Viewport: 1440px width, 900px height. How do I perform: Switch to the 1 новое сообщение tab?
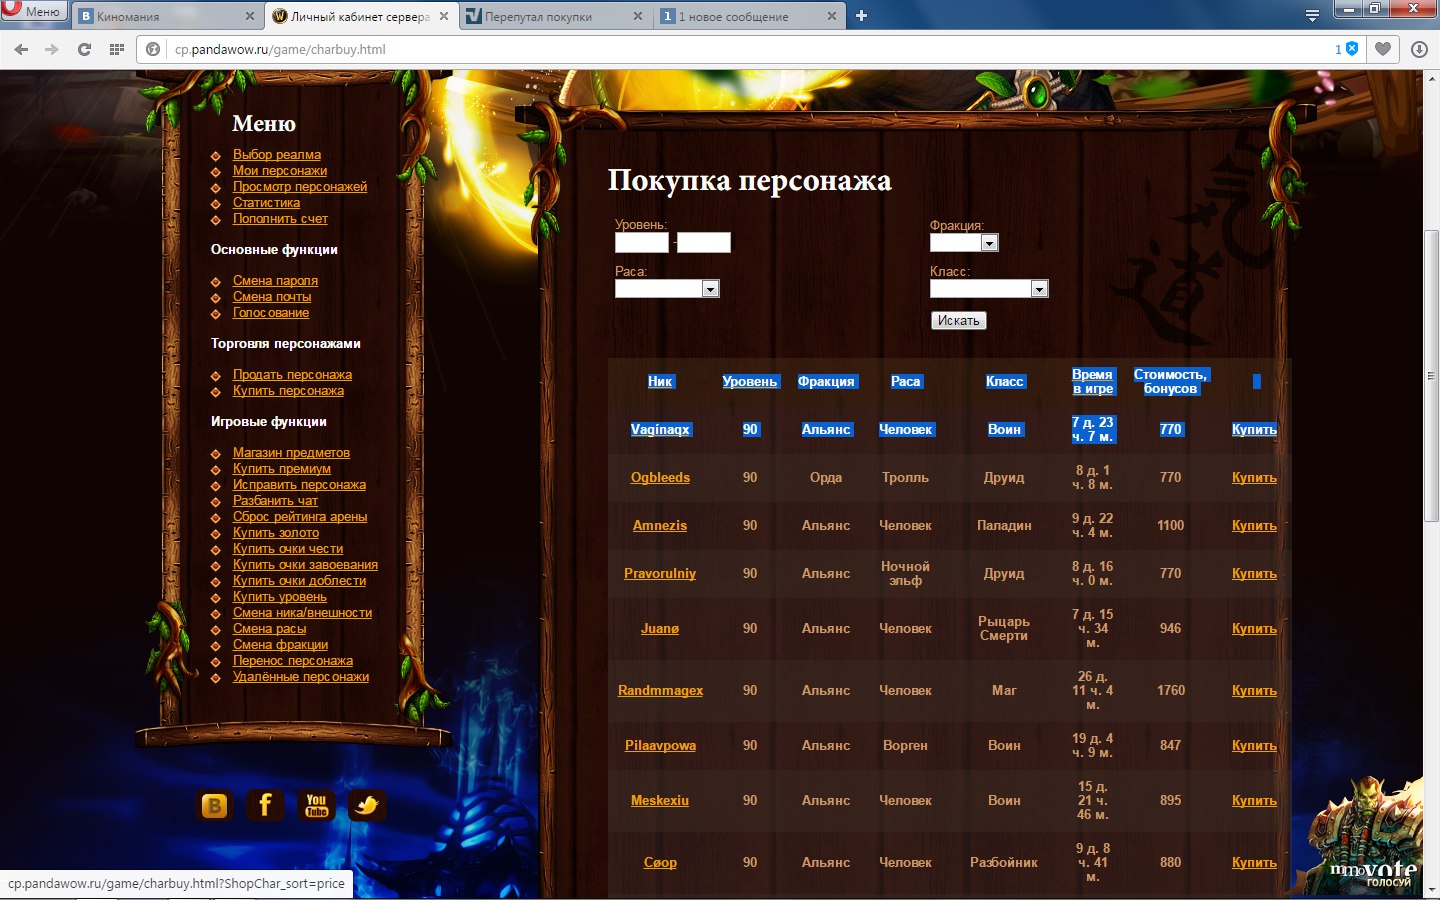pos(750,16)
